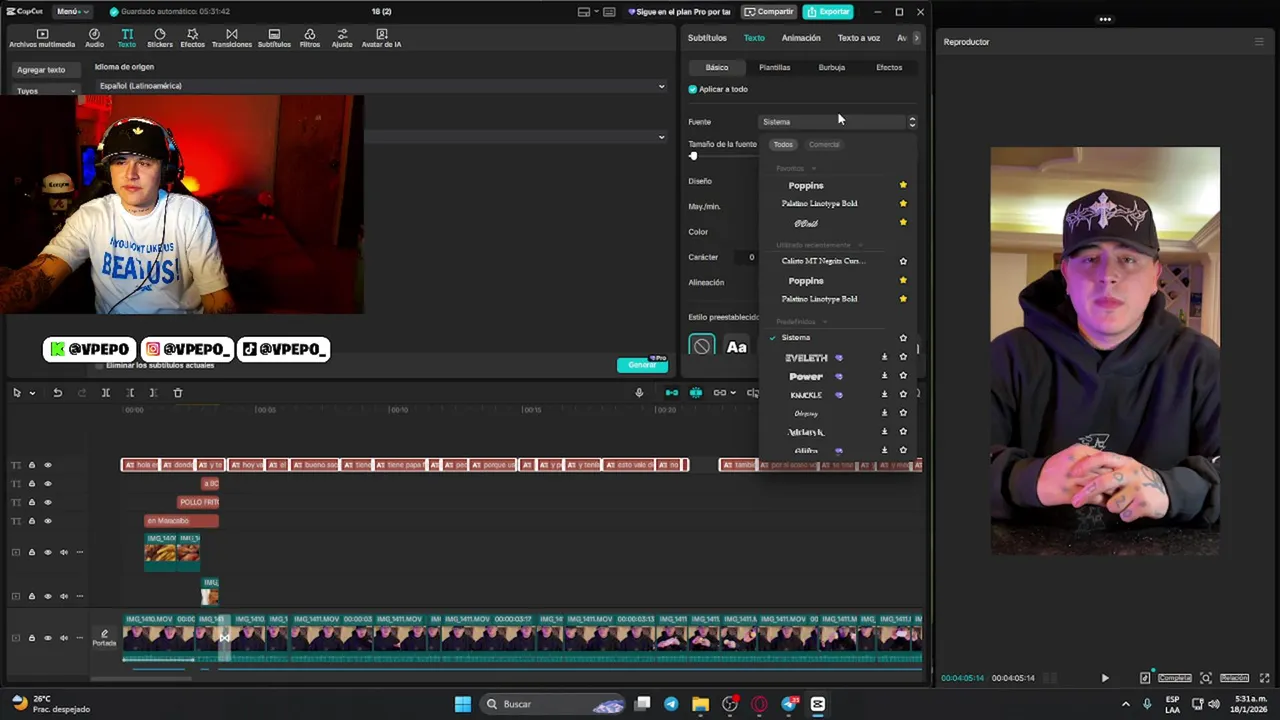The height and width of the screenshot is (720, 1280).
Task: Click the Generar button
Action: pyautogui.click(x=643, y=365)
